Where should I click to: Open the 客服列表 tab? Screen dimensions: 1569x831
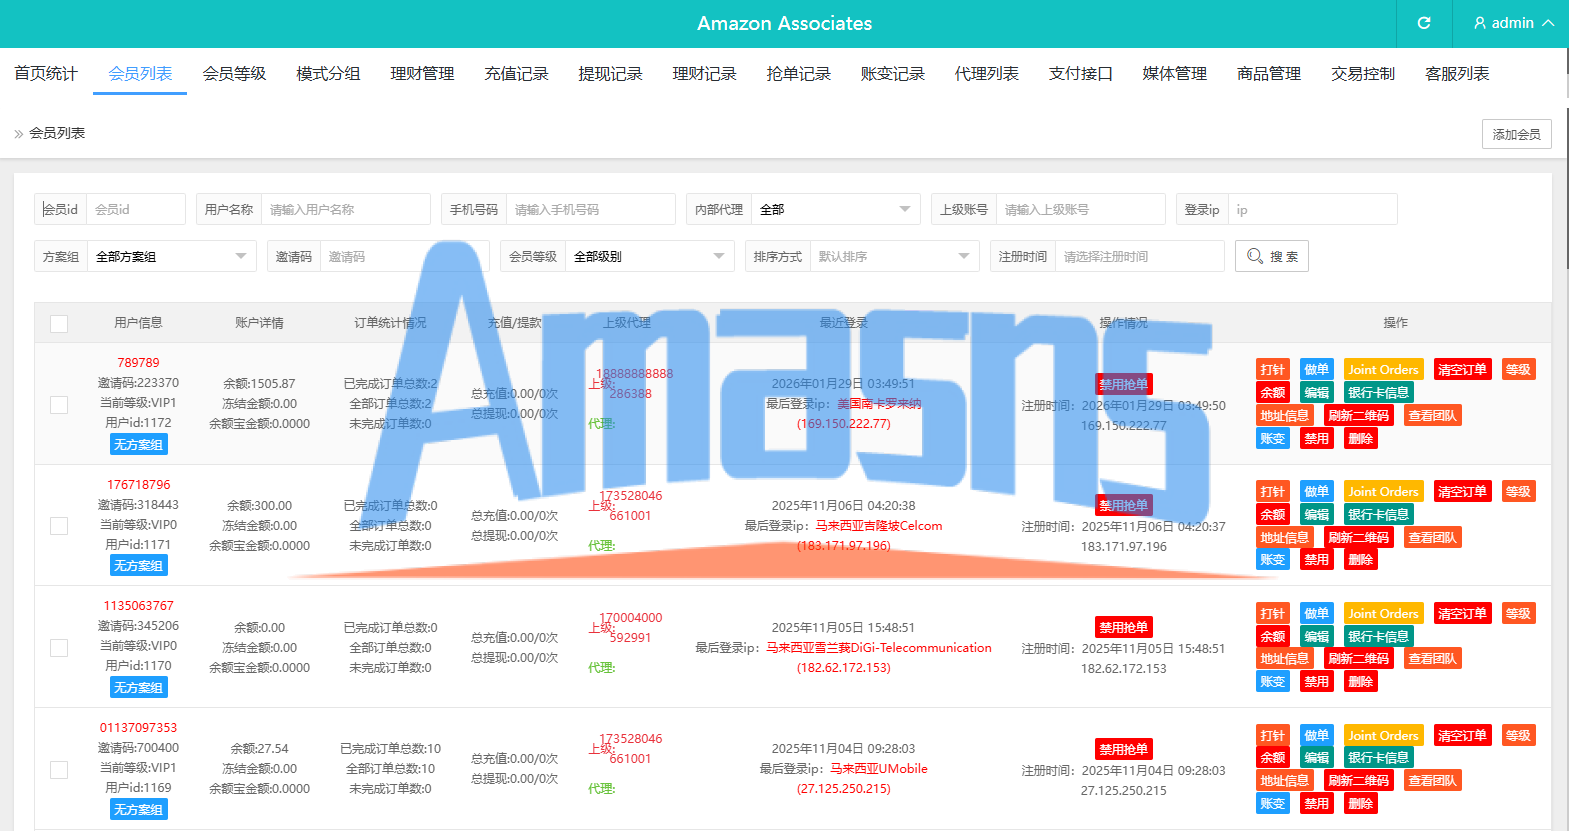click(1456, 73)
